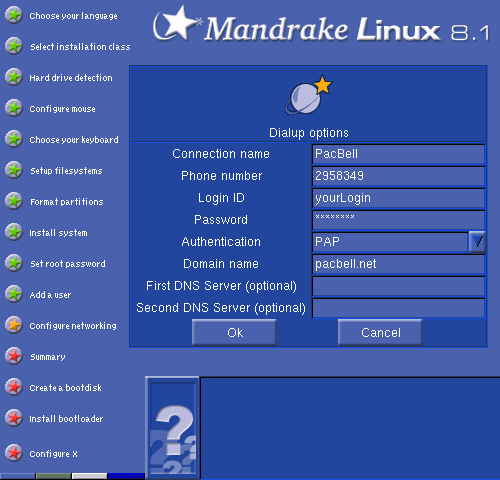Click the Configure mouse step text

(62, 109)
